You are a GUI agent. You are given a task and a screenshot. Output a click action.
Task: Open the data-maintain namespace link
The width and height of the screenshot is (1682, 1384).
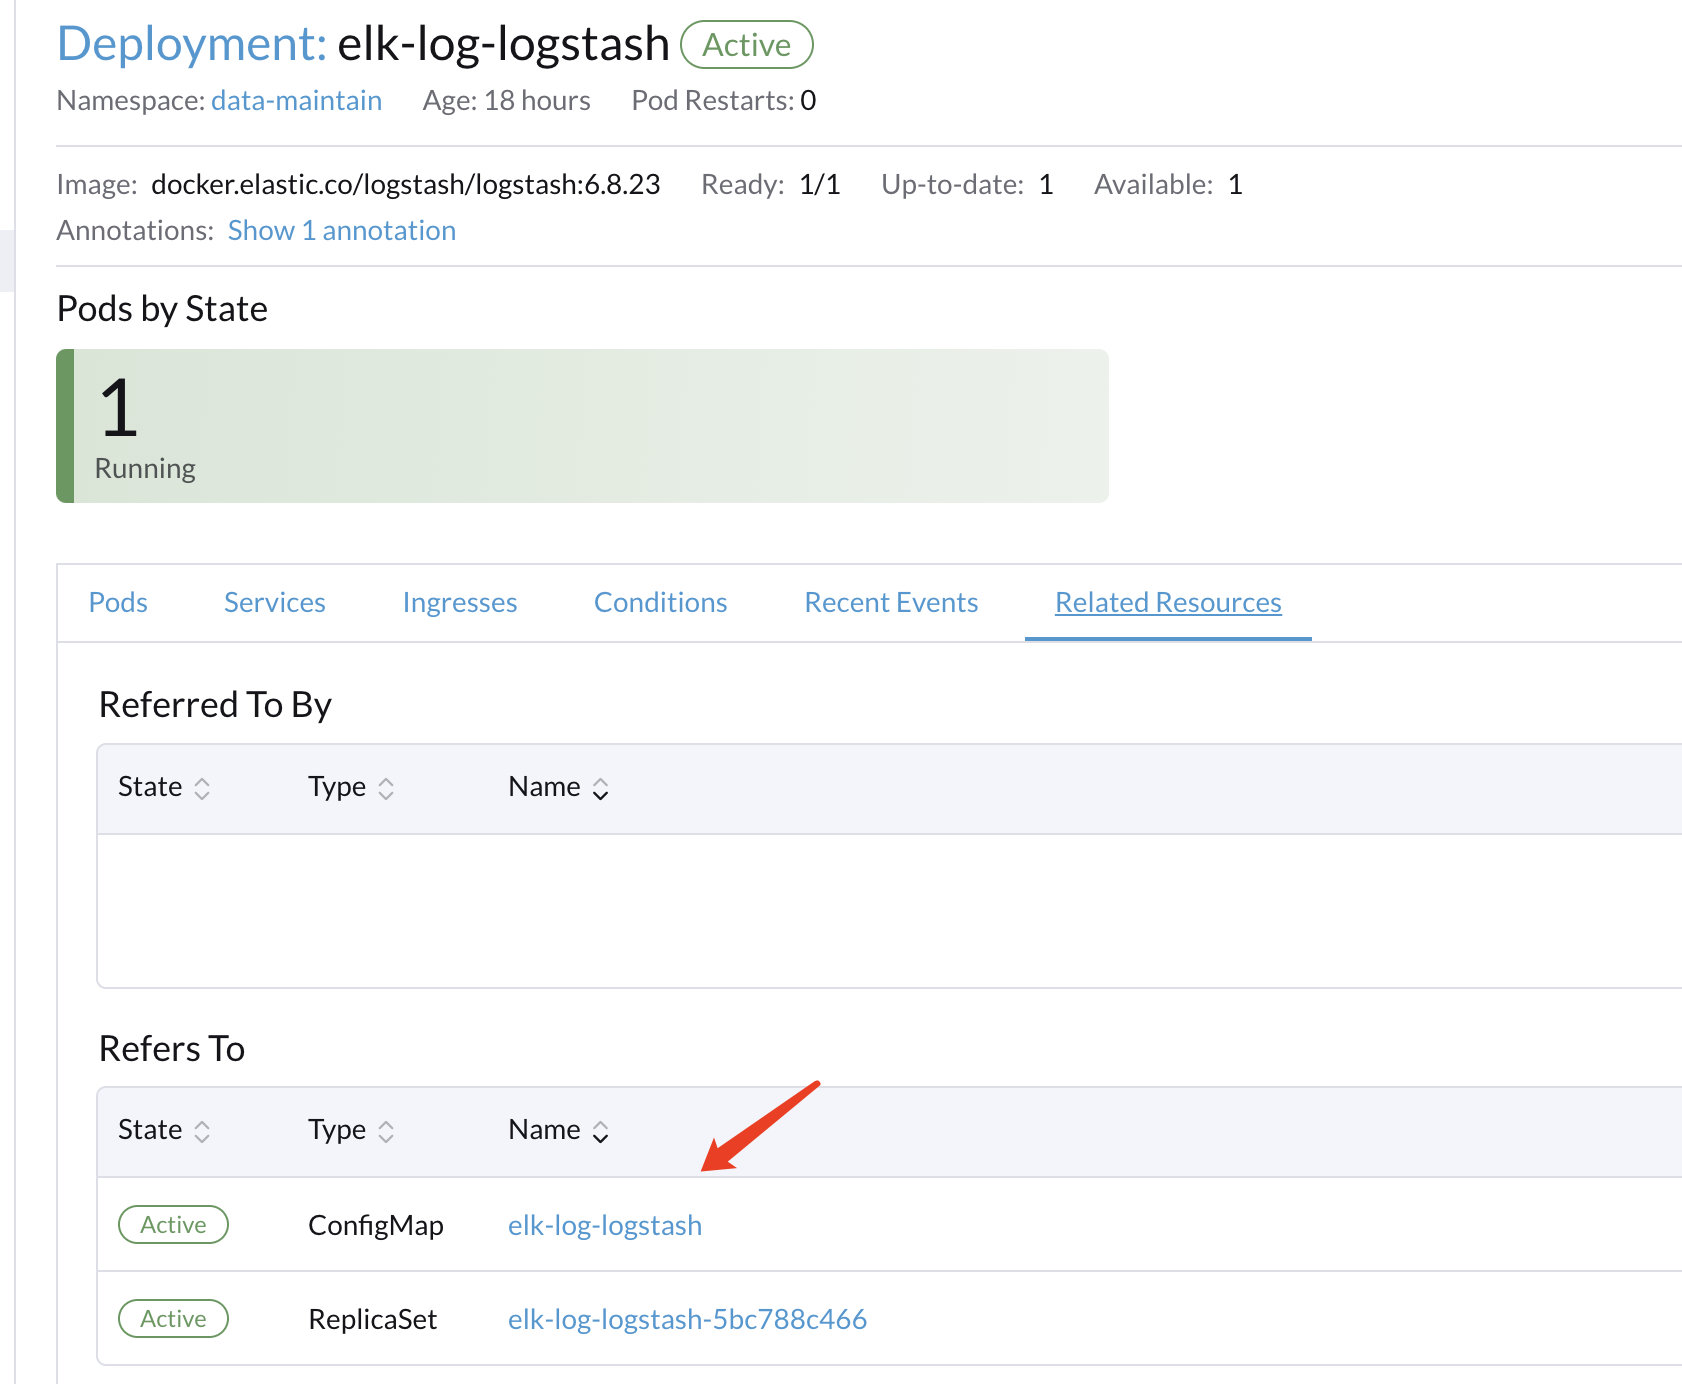[x=296, y=100]
